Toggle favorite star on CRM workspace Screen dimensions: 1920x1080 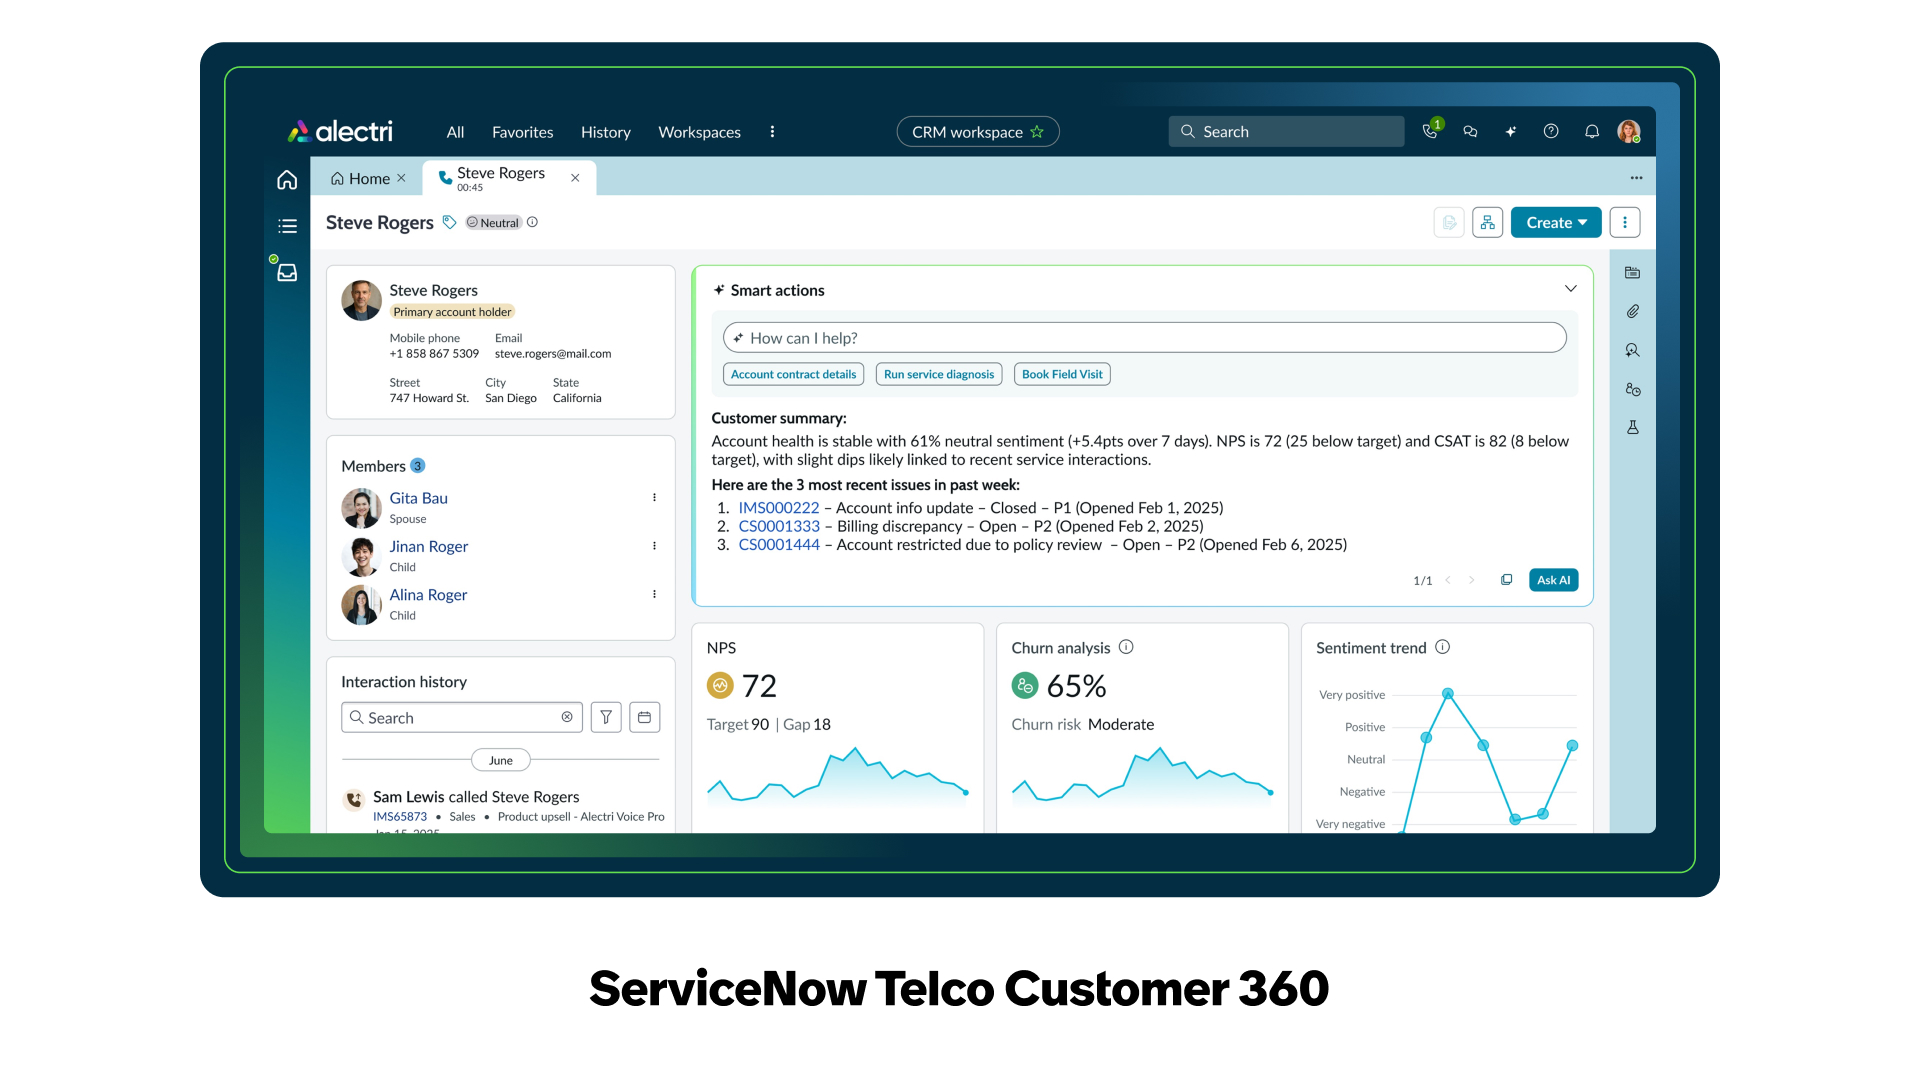coord(1037,132)
